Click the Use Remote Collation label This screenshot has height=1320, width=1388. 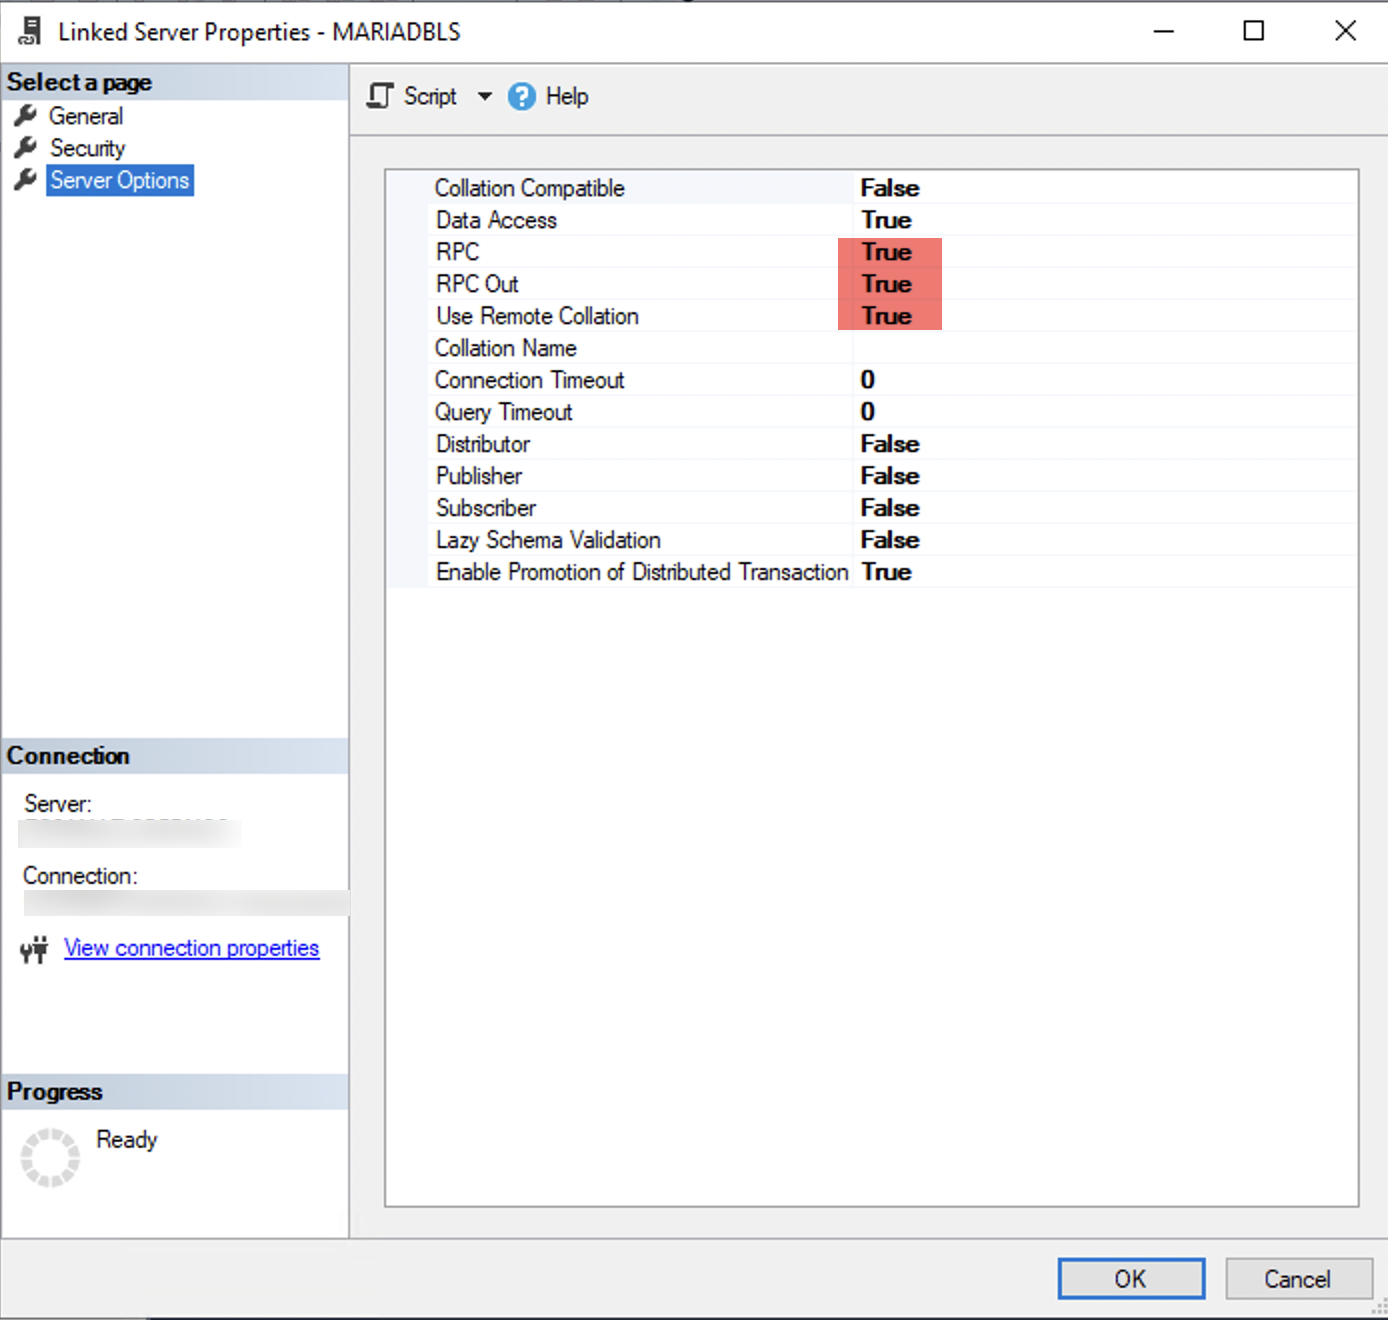(537, 316)
